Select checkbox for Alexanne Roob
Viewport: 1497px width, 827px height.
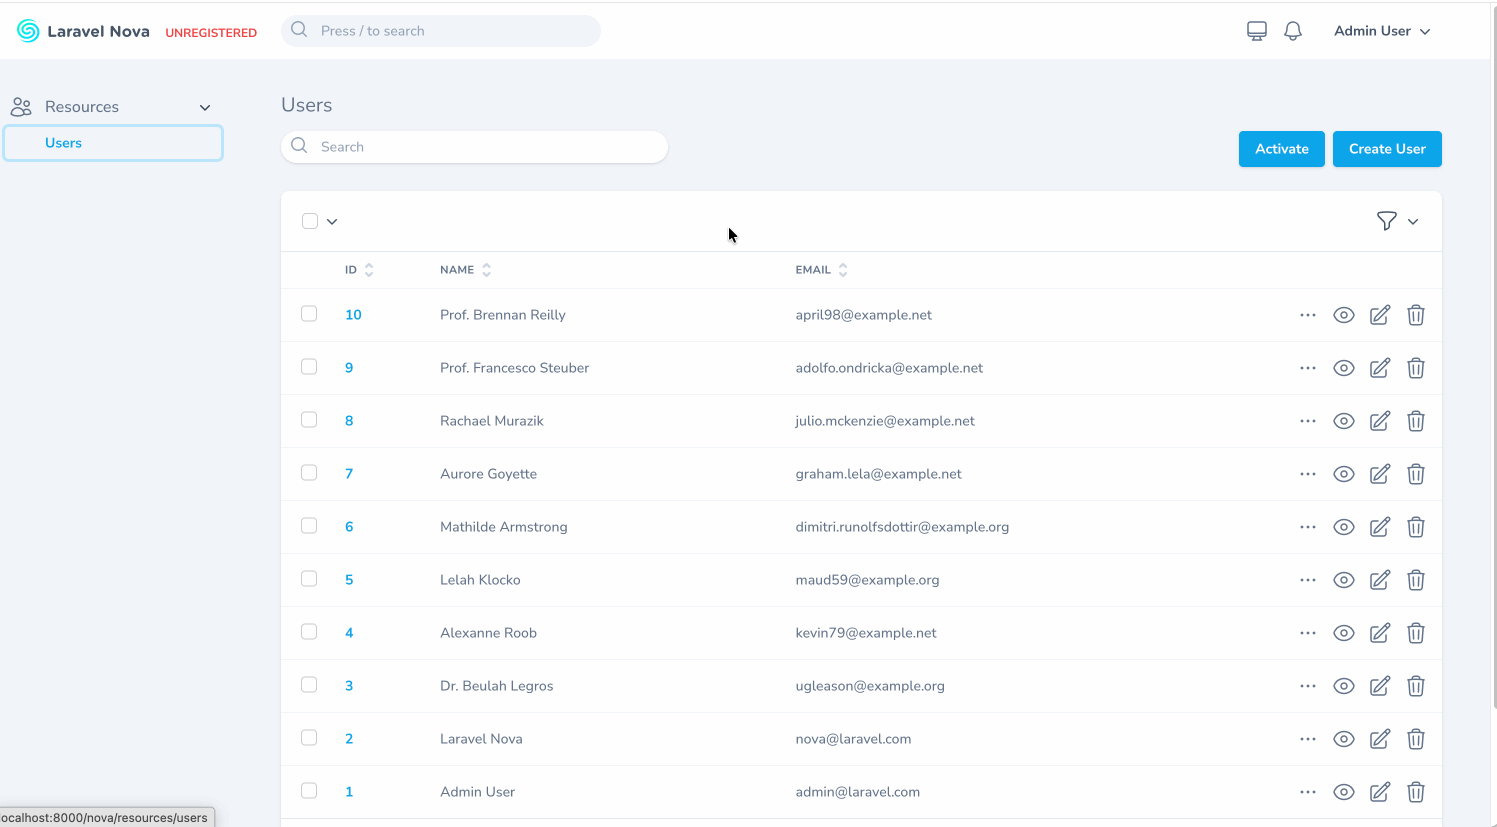coord(309,632)
